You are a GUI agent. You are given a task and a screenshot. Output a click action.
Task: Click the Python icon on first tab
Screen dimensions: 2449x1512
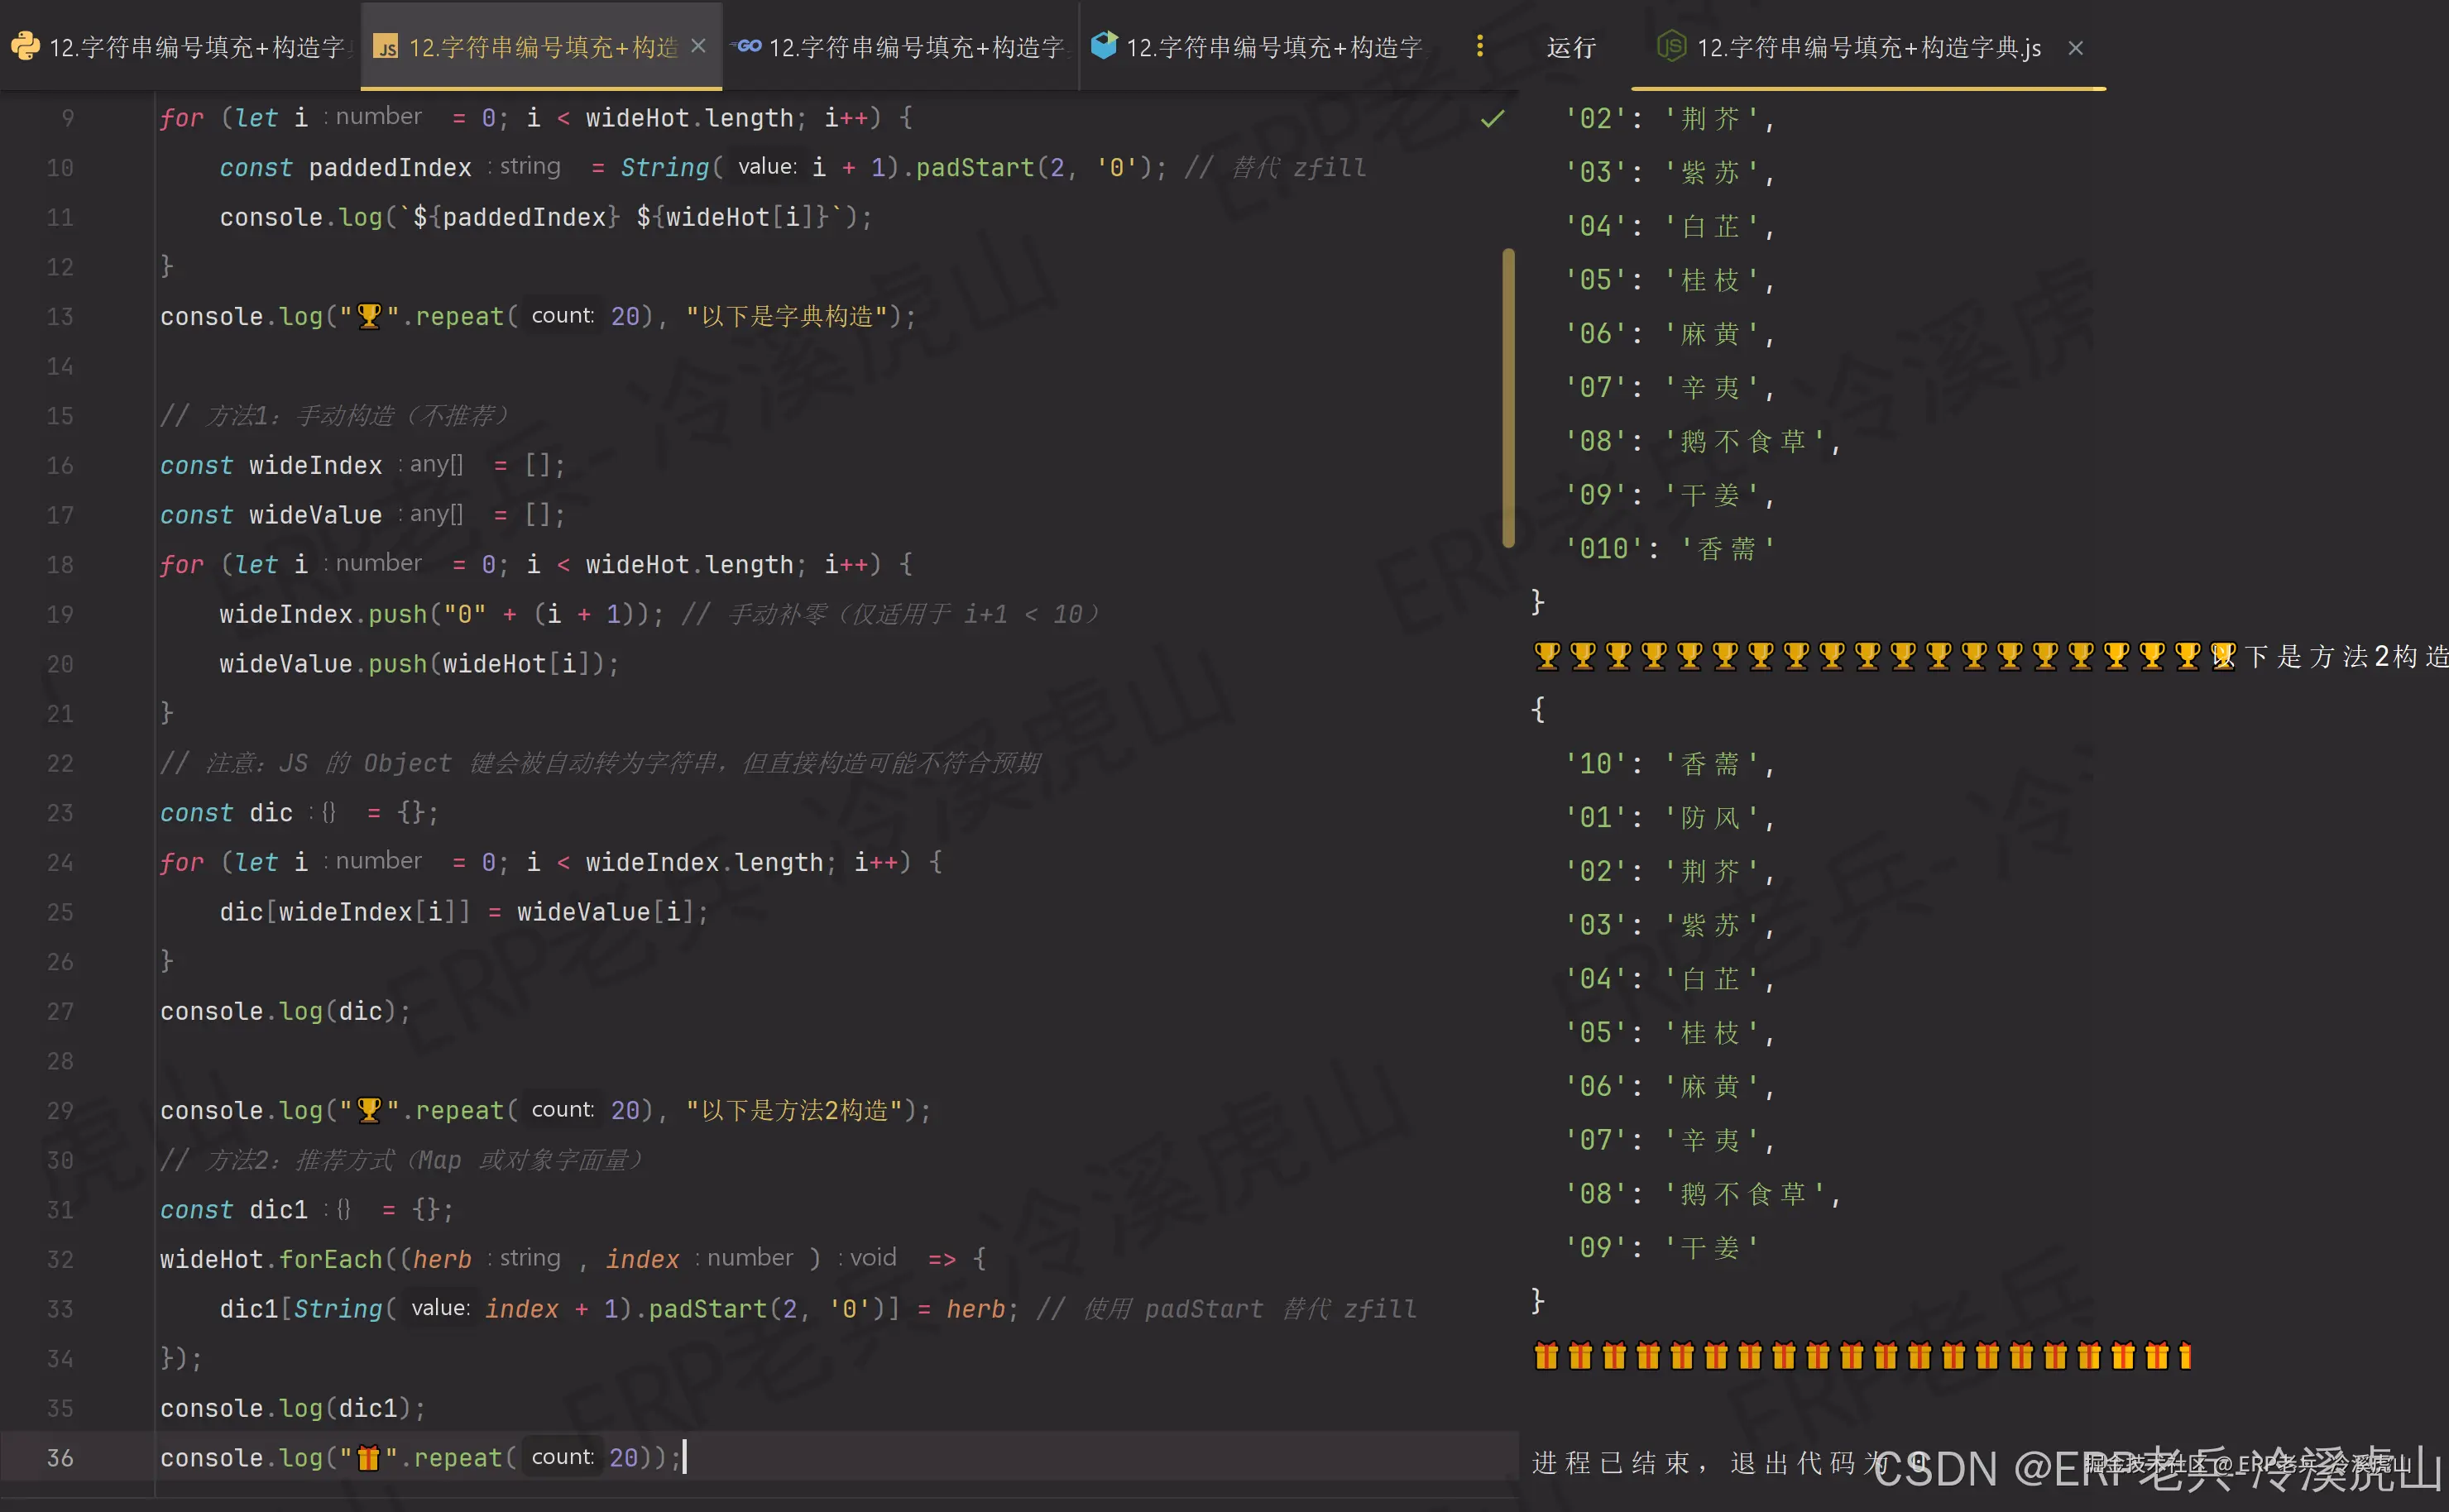[x=25, y=46]
